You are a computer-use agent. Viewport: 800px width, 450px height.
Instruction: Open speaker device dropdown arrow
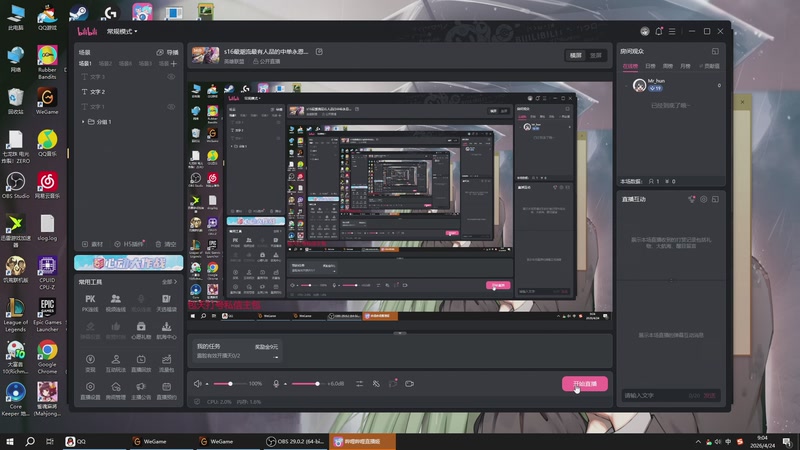click(x=207, y=384)
